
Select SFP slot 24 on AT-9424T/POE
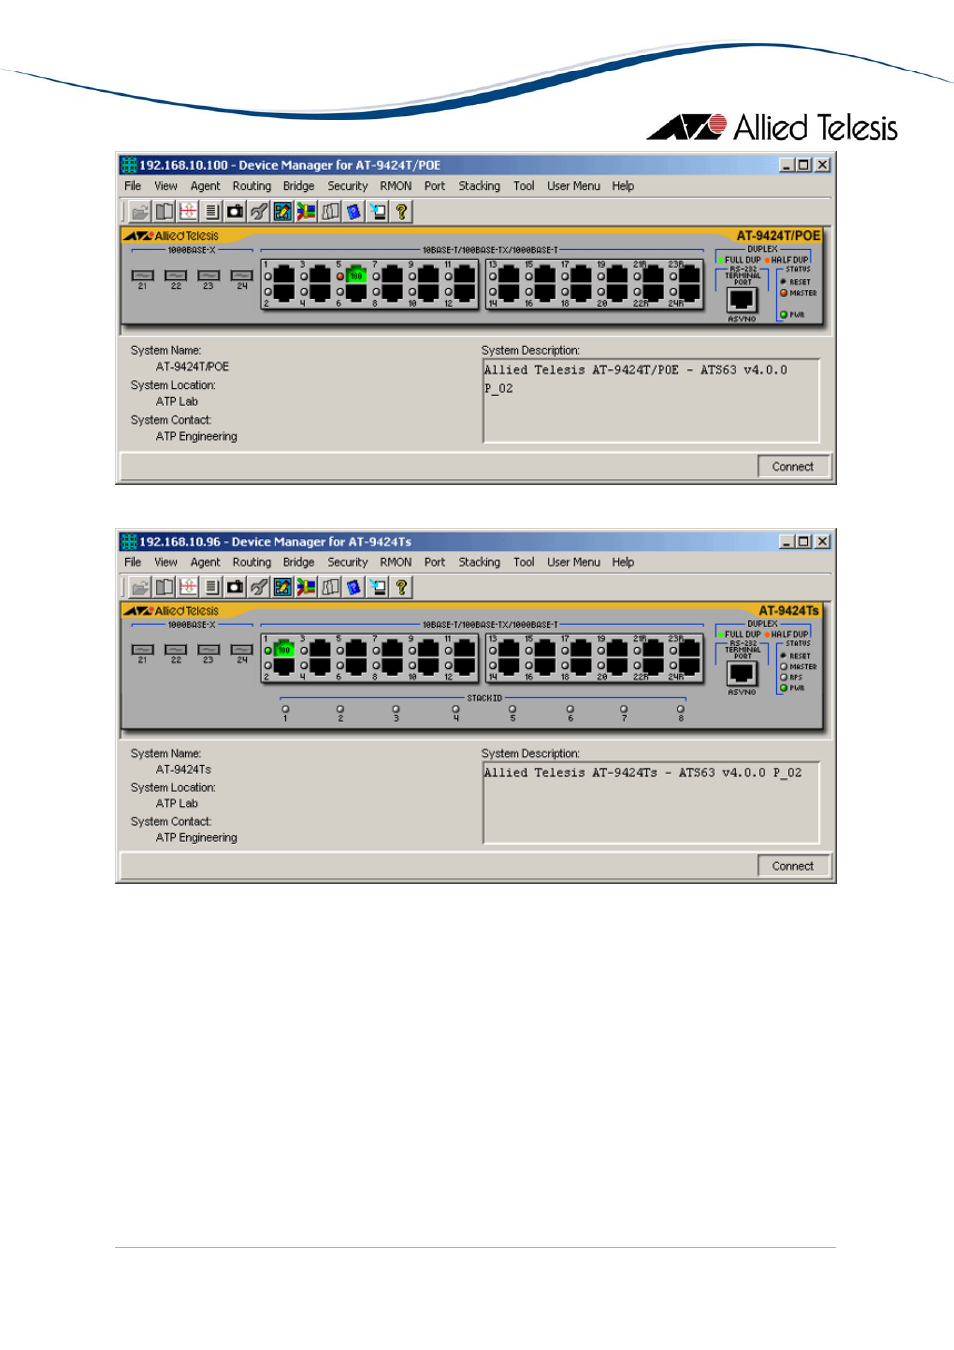[x=241, y=275]
